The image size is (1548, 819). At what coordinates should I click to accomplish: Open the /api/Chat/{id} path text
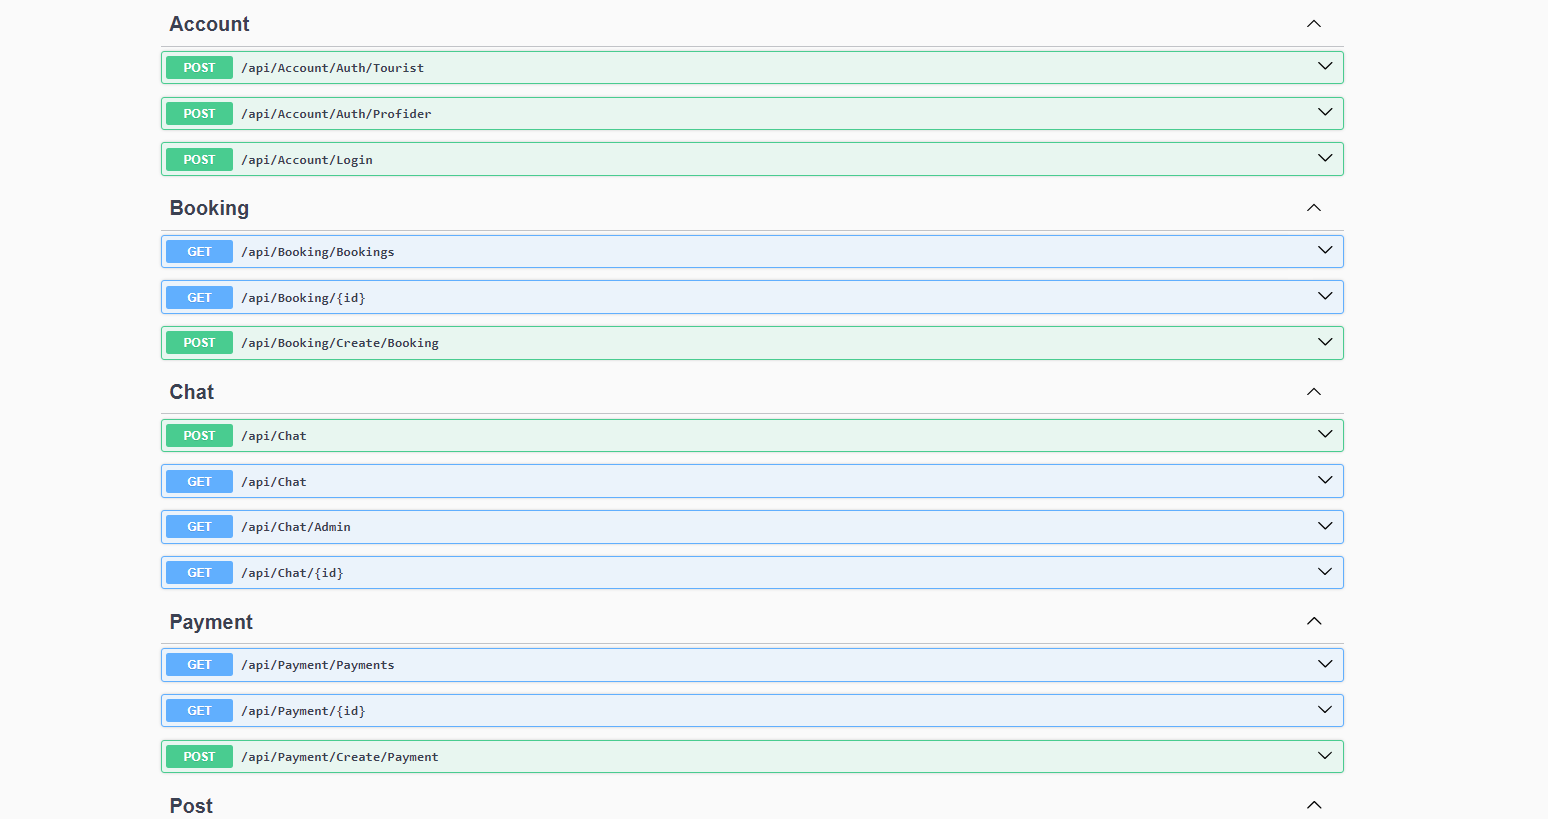point(292,573)
